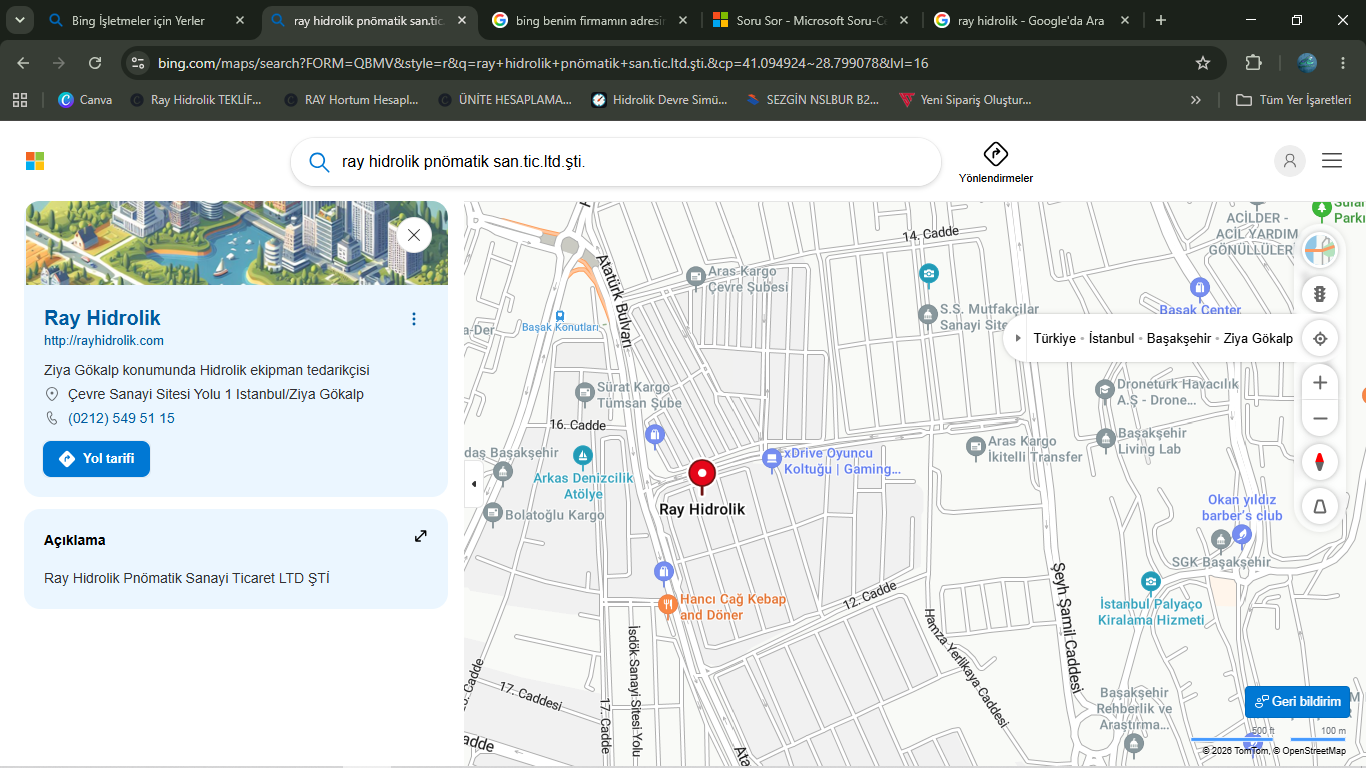Reset map orientation with compass icon

[1320, 462]
